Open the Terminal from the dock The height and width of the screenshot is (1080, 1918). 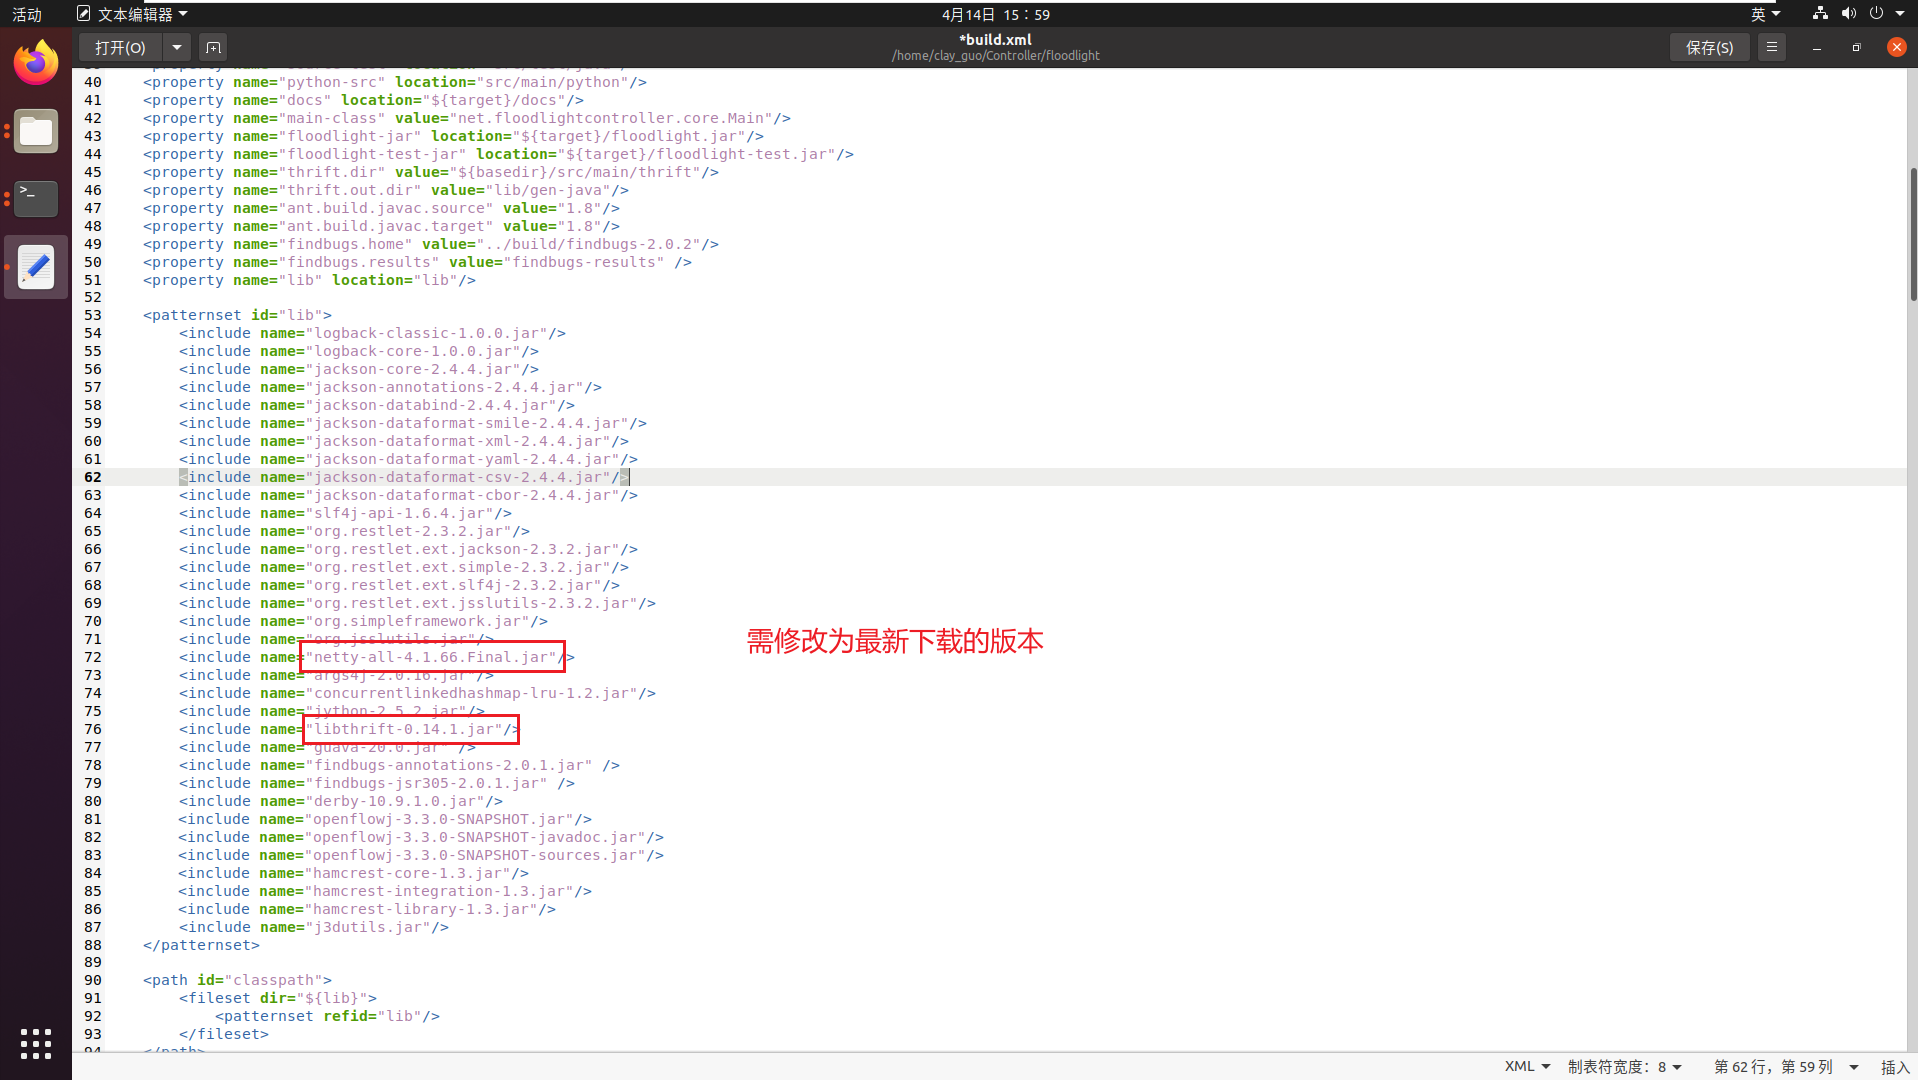(35, 198)
